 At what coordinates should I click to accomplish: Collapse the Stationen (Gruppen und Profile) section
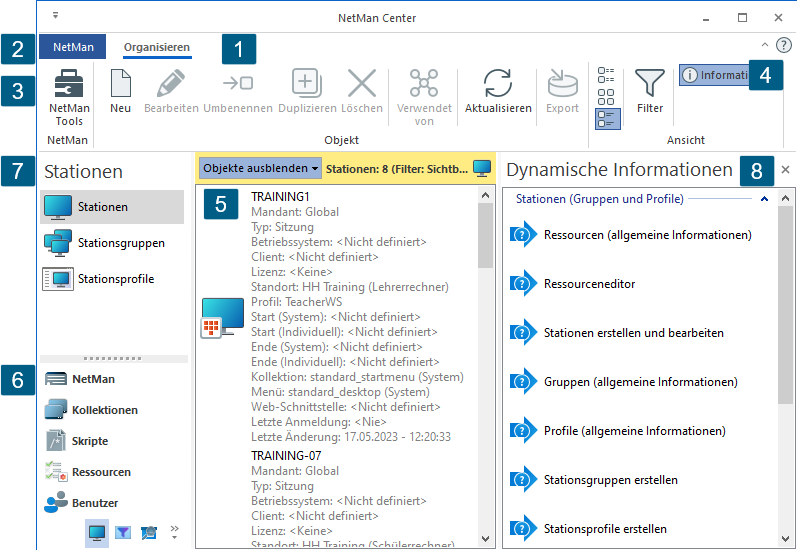764,199
